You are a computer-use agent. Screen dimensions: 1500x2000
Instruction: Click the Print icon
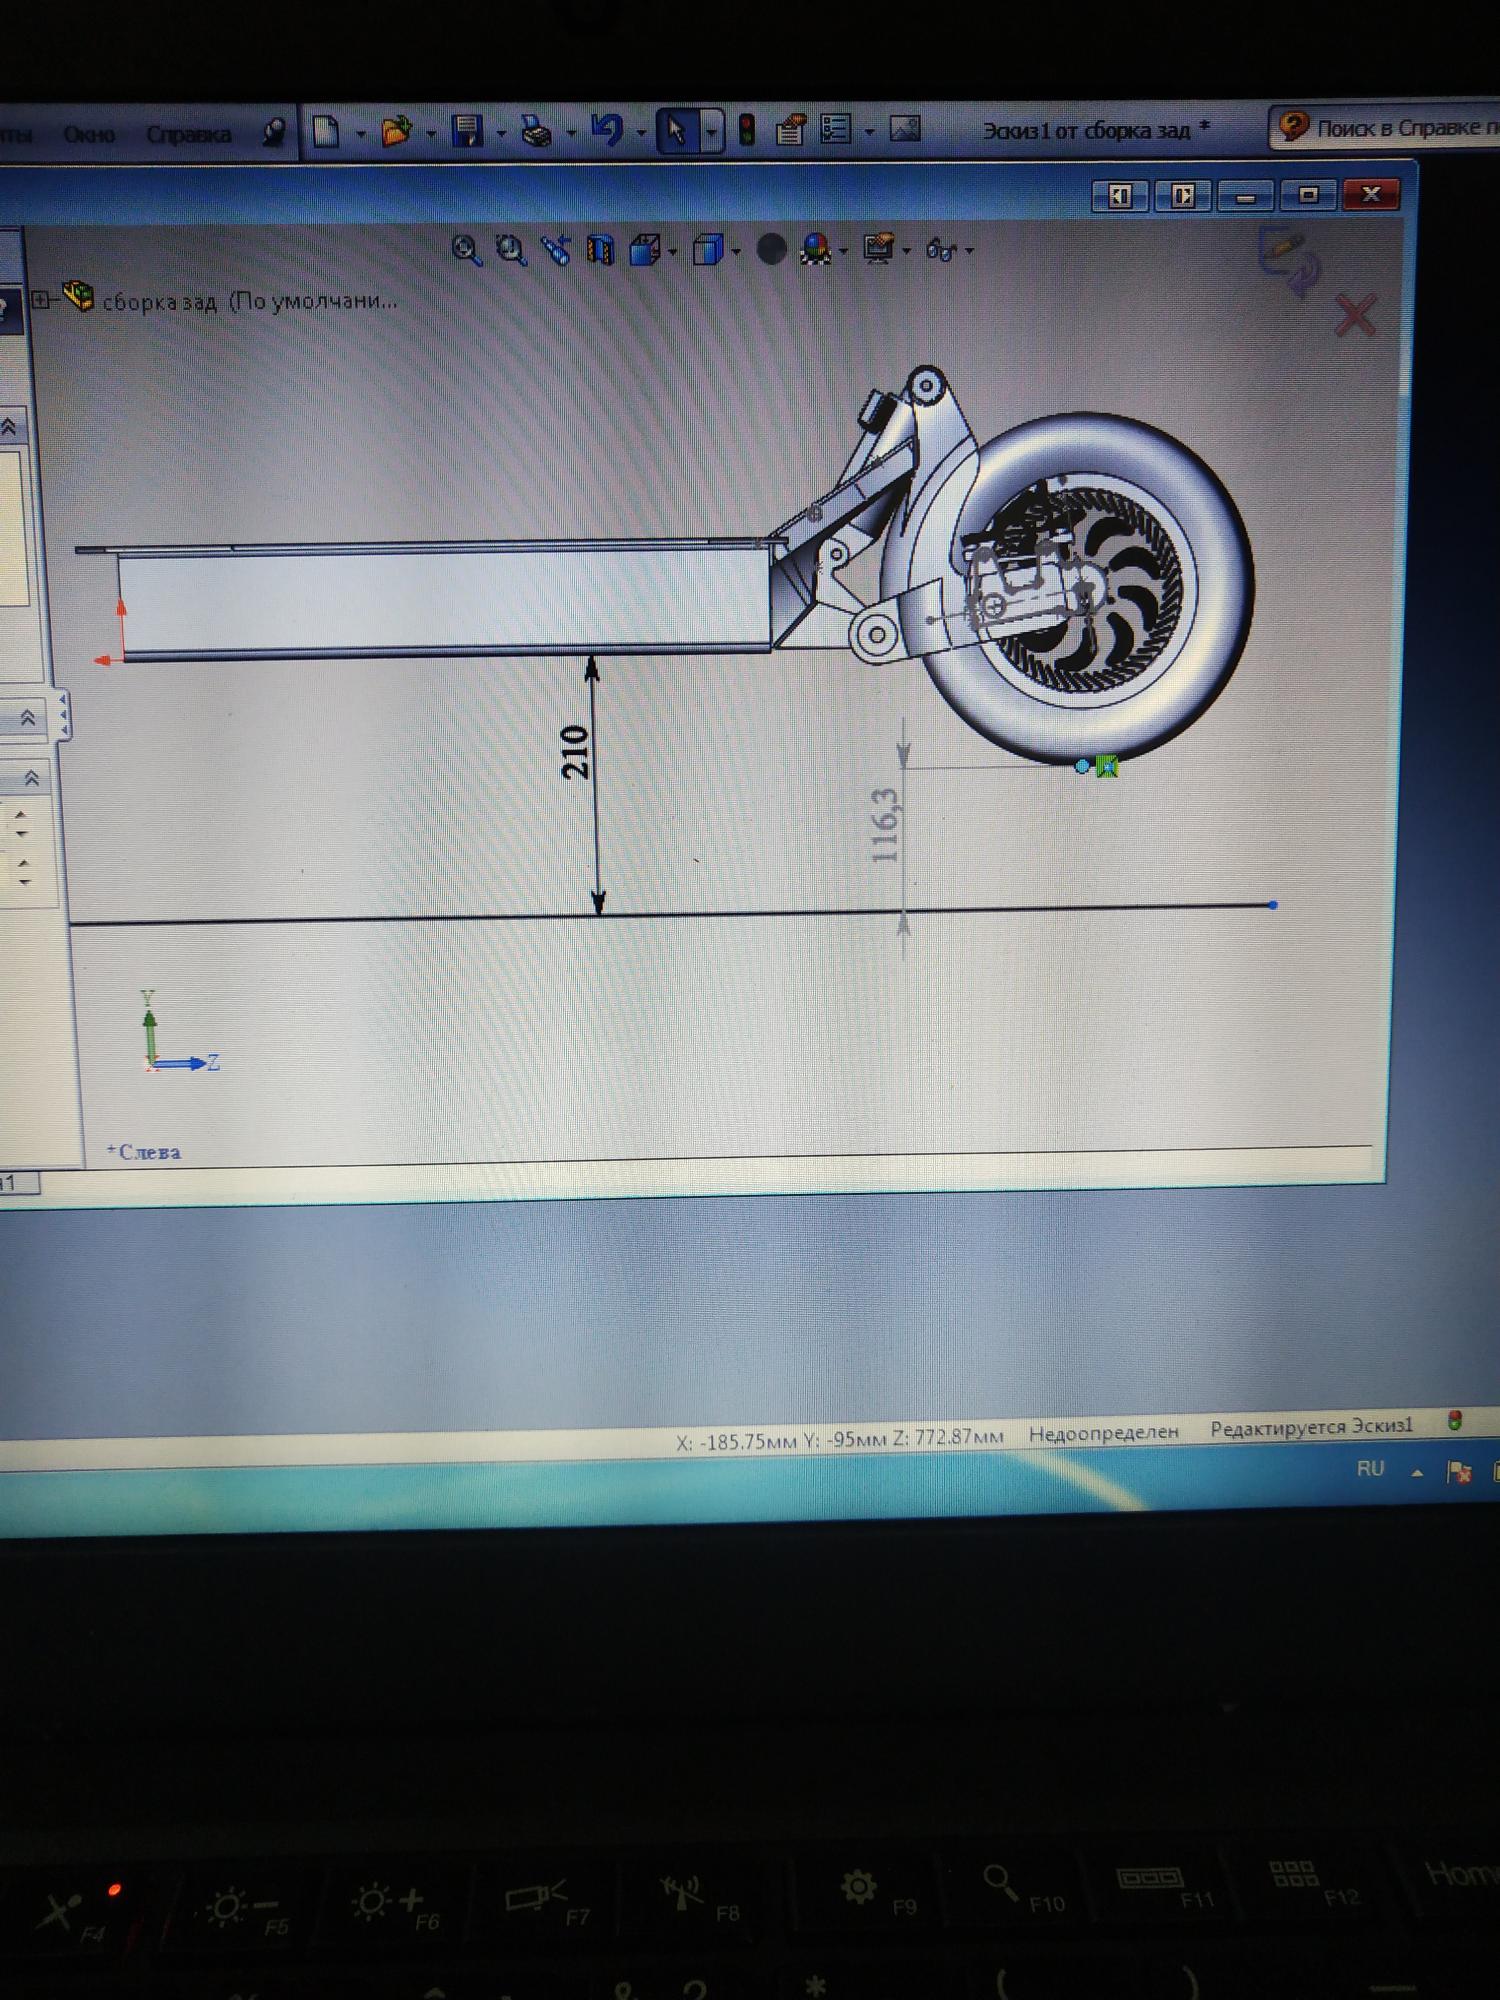[x=537, y=131]
